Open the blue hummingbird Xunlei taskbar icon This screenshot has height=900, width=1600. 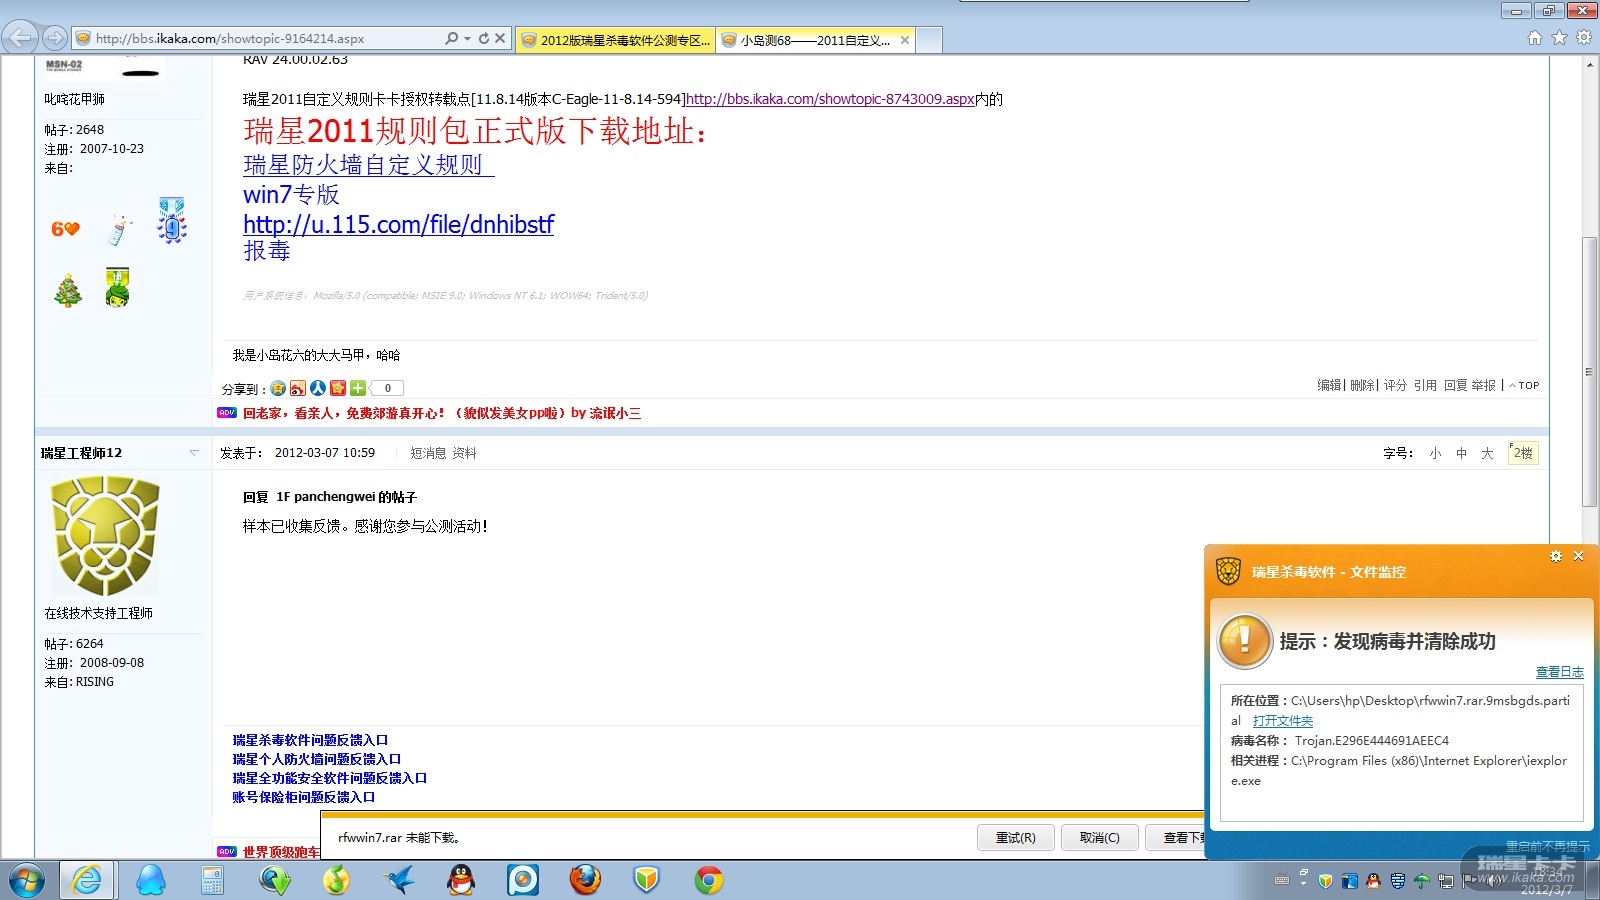pos(399,880)
